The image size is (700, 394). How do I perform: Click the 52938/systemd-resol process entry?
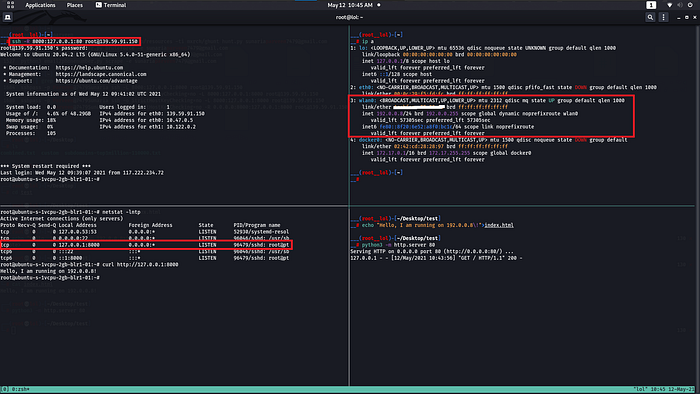point(261,232)
